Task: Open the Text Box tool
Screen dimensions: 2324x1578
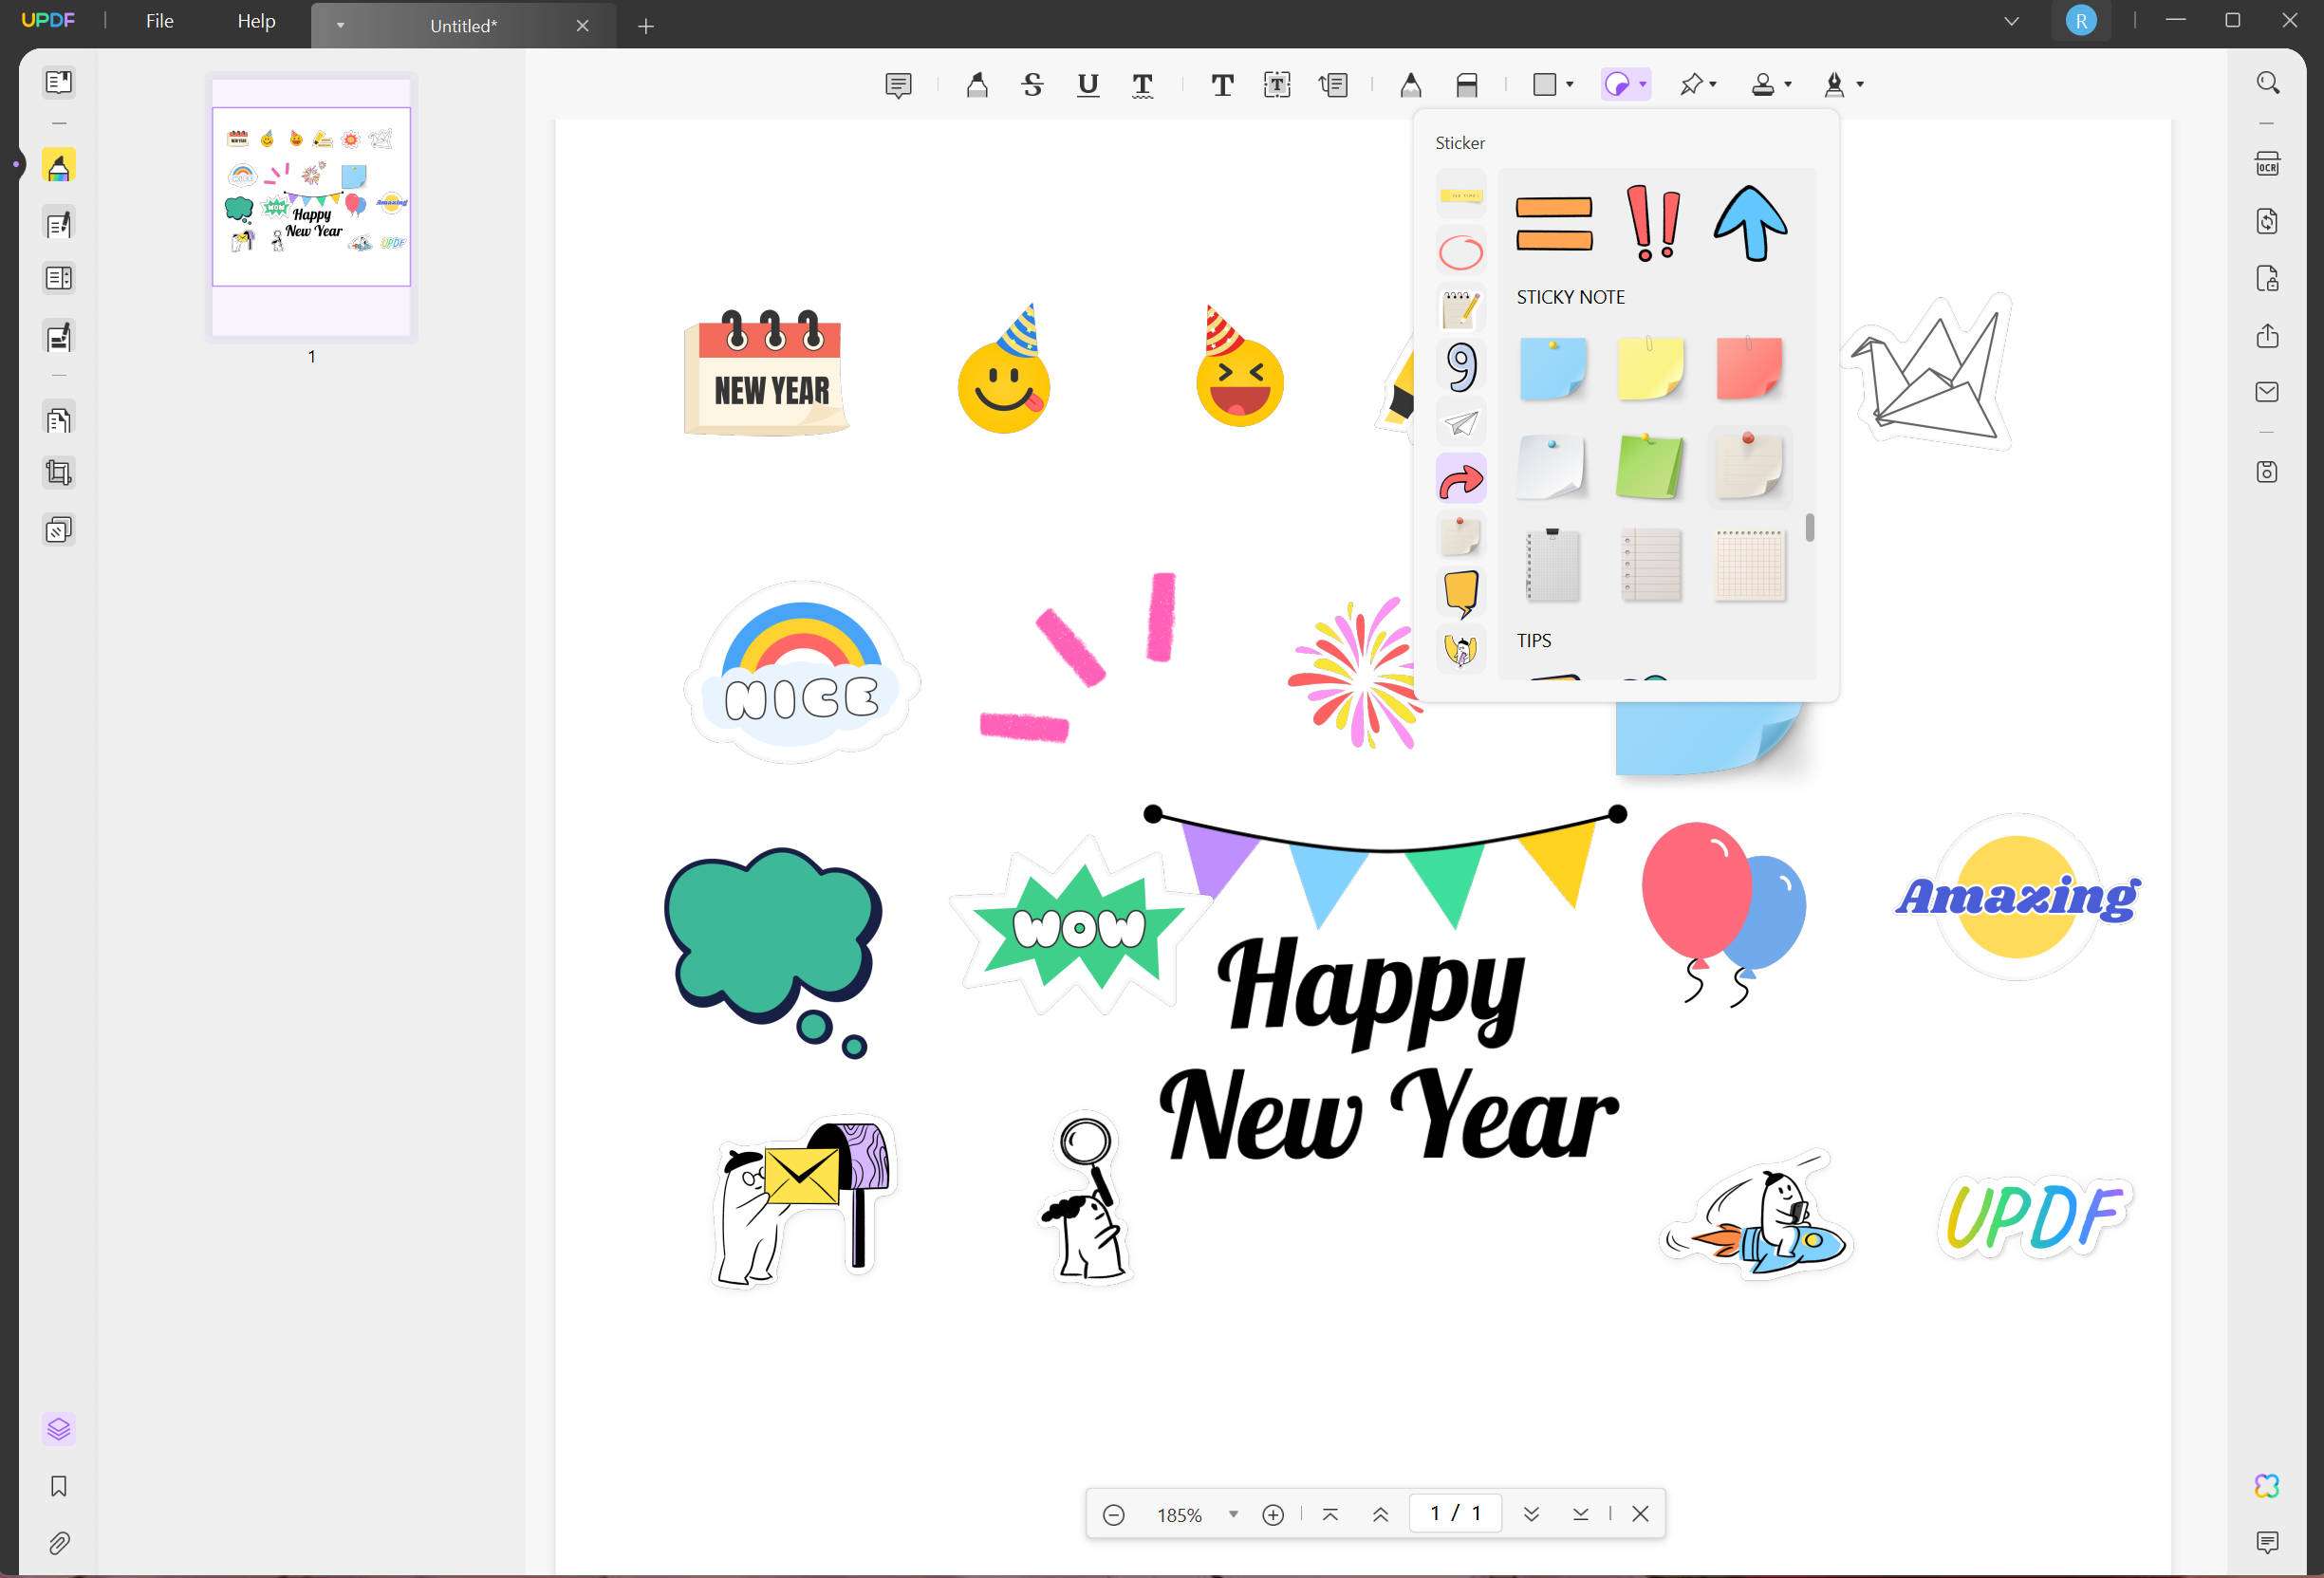Action: (1277, 84)
